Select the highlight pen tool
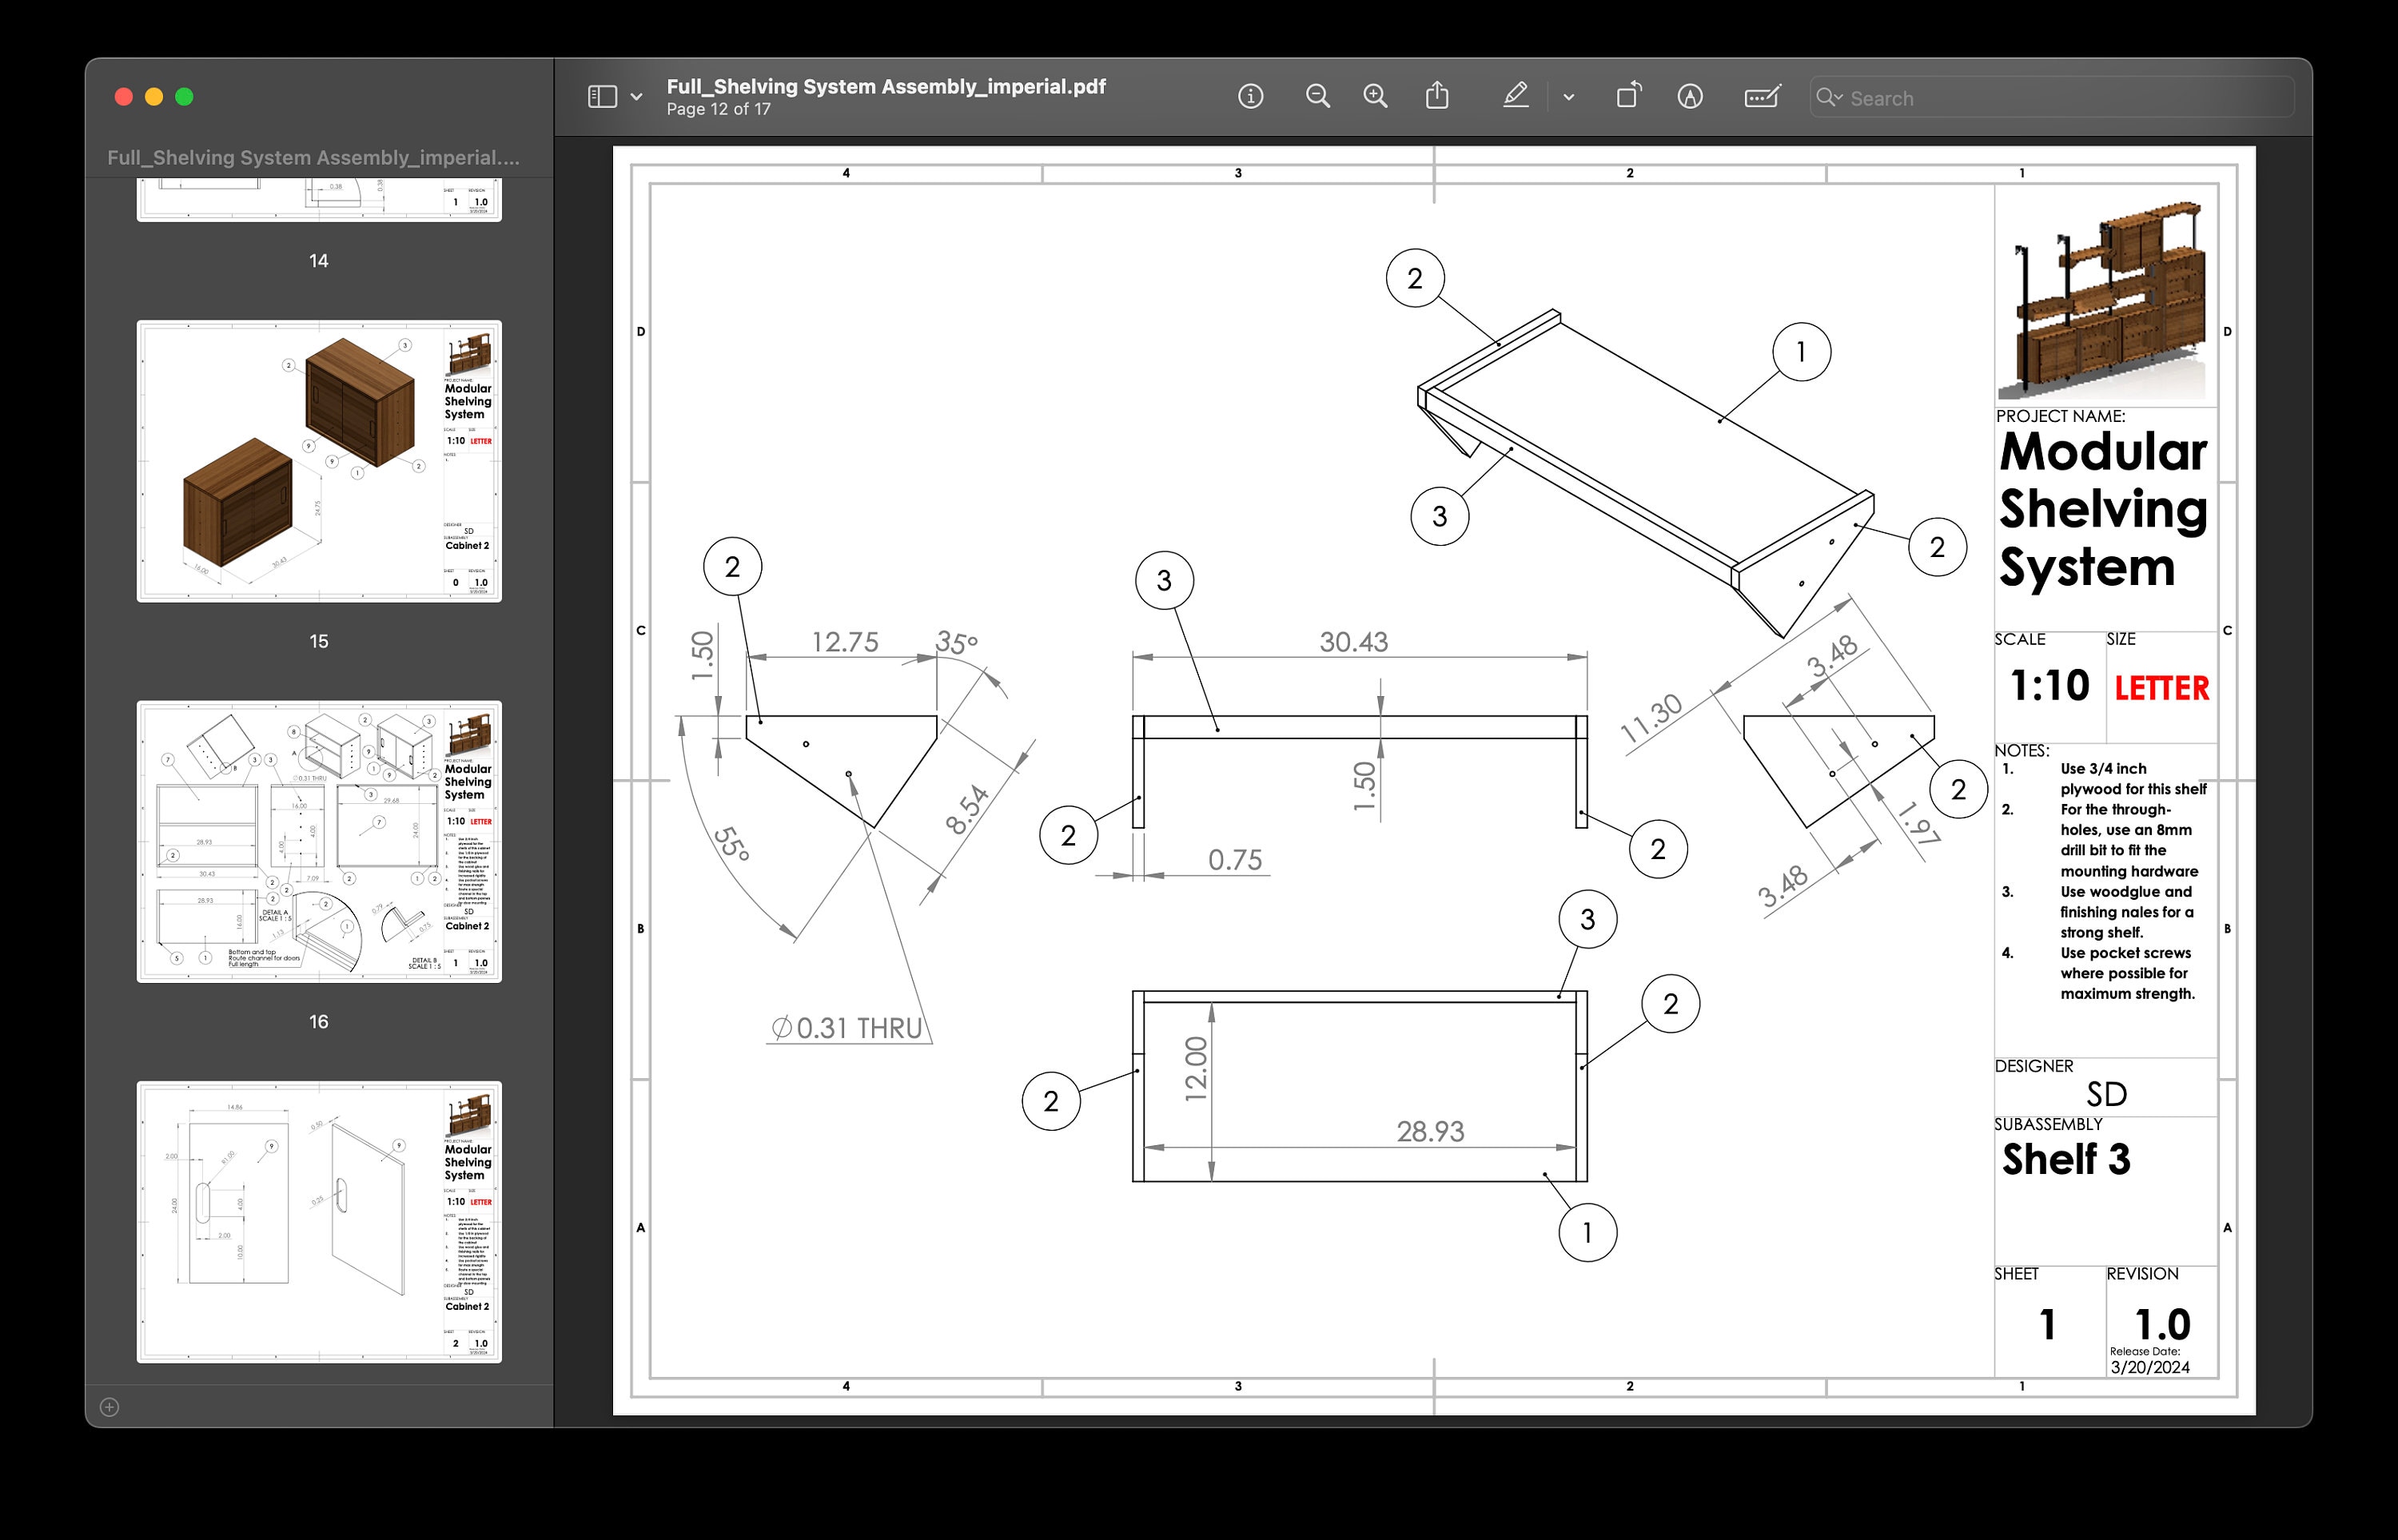 [1516, 96]
